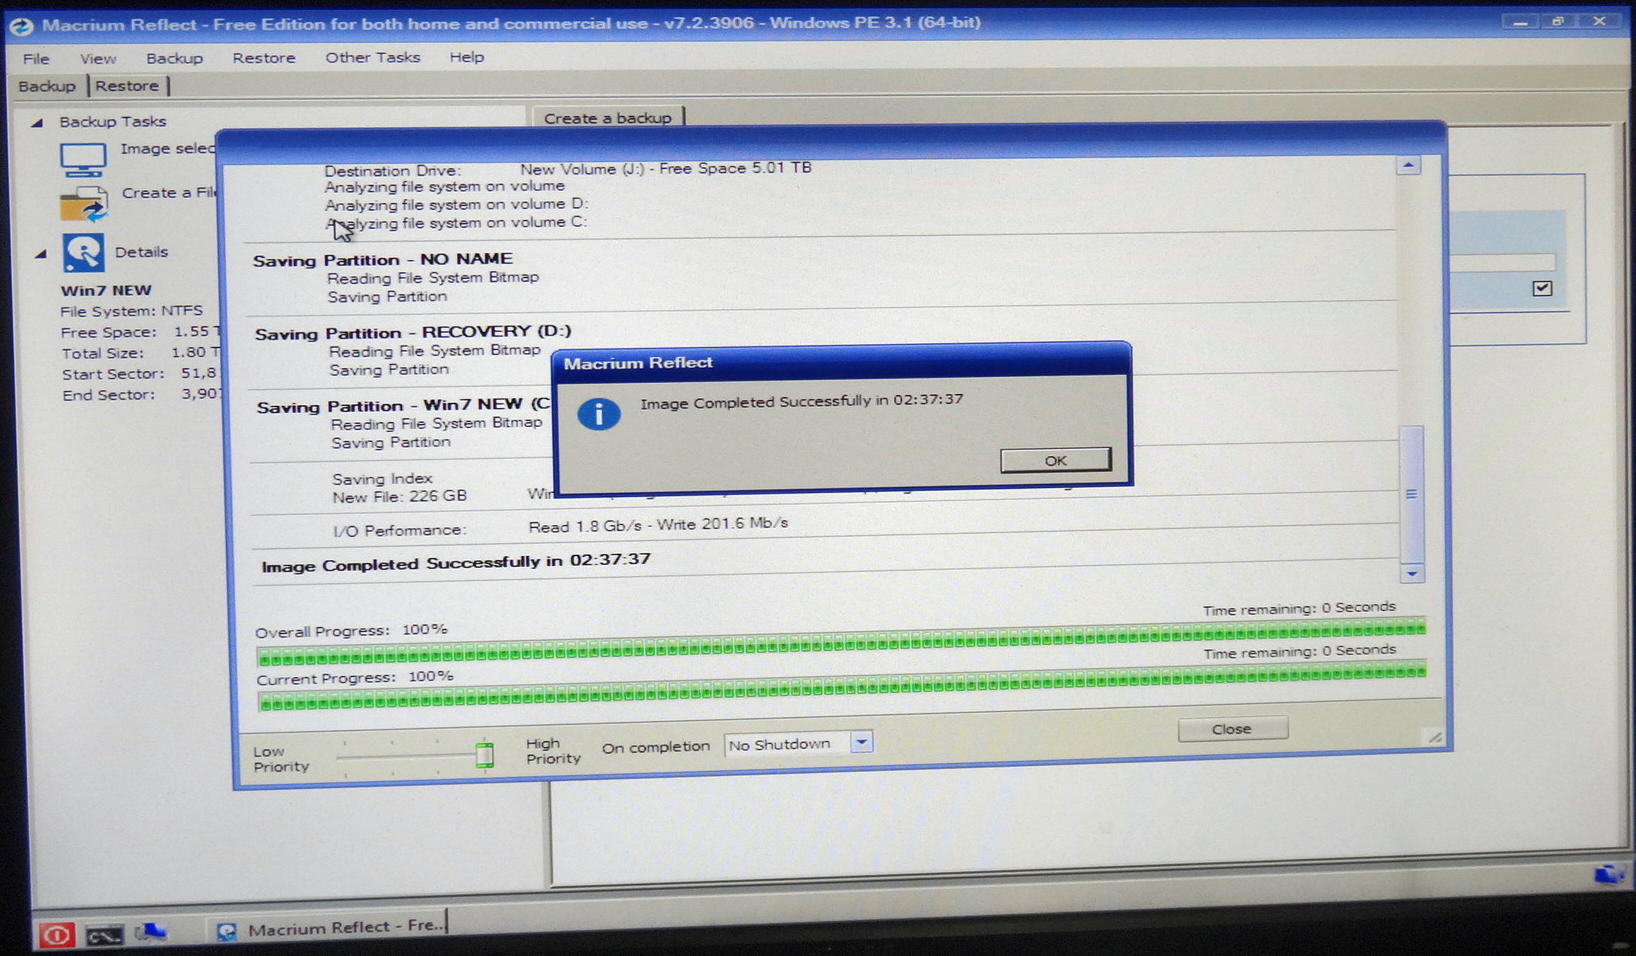Click the Image selected disks computer icon
The height and width of the screenshot is (956, 1636).
point(83,159)
